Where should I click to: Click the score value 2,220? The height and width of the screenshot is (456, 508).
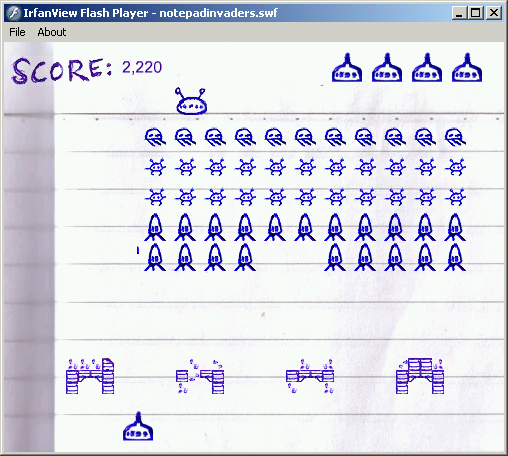point(142,68)
